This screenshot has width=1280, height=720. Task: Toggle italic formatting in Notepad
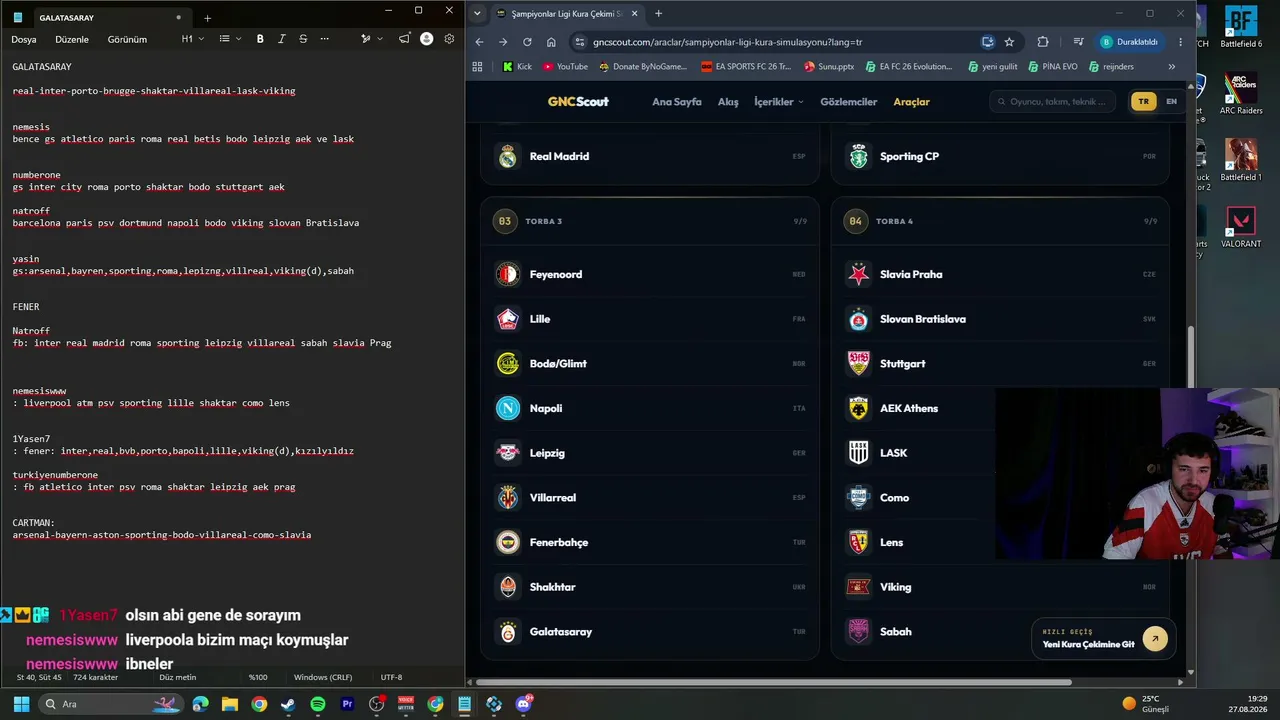coord(282,39)
